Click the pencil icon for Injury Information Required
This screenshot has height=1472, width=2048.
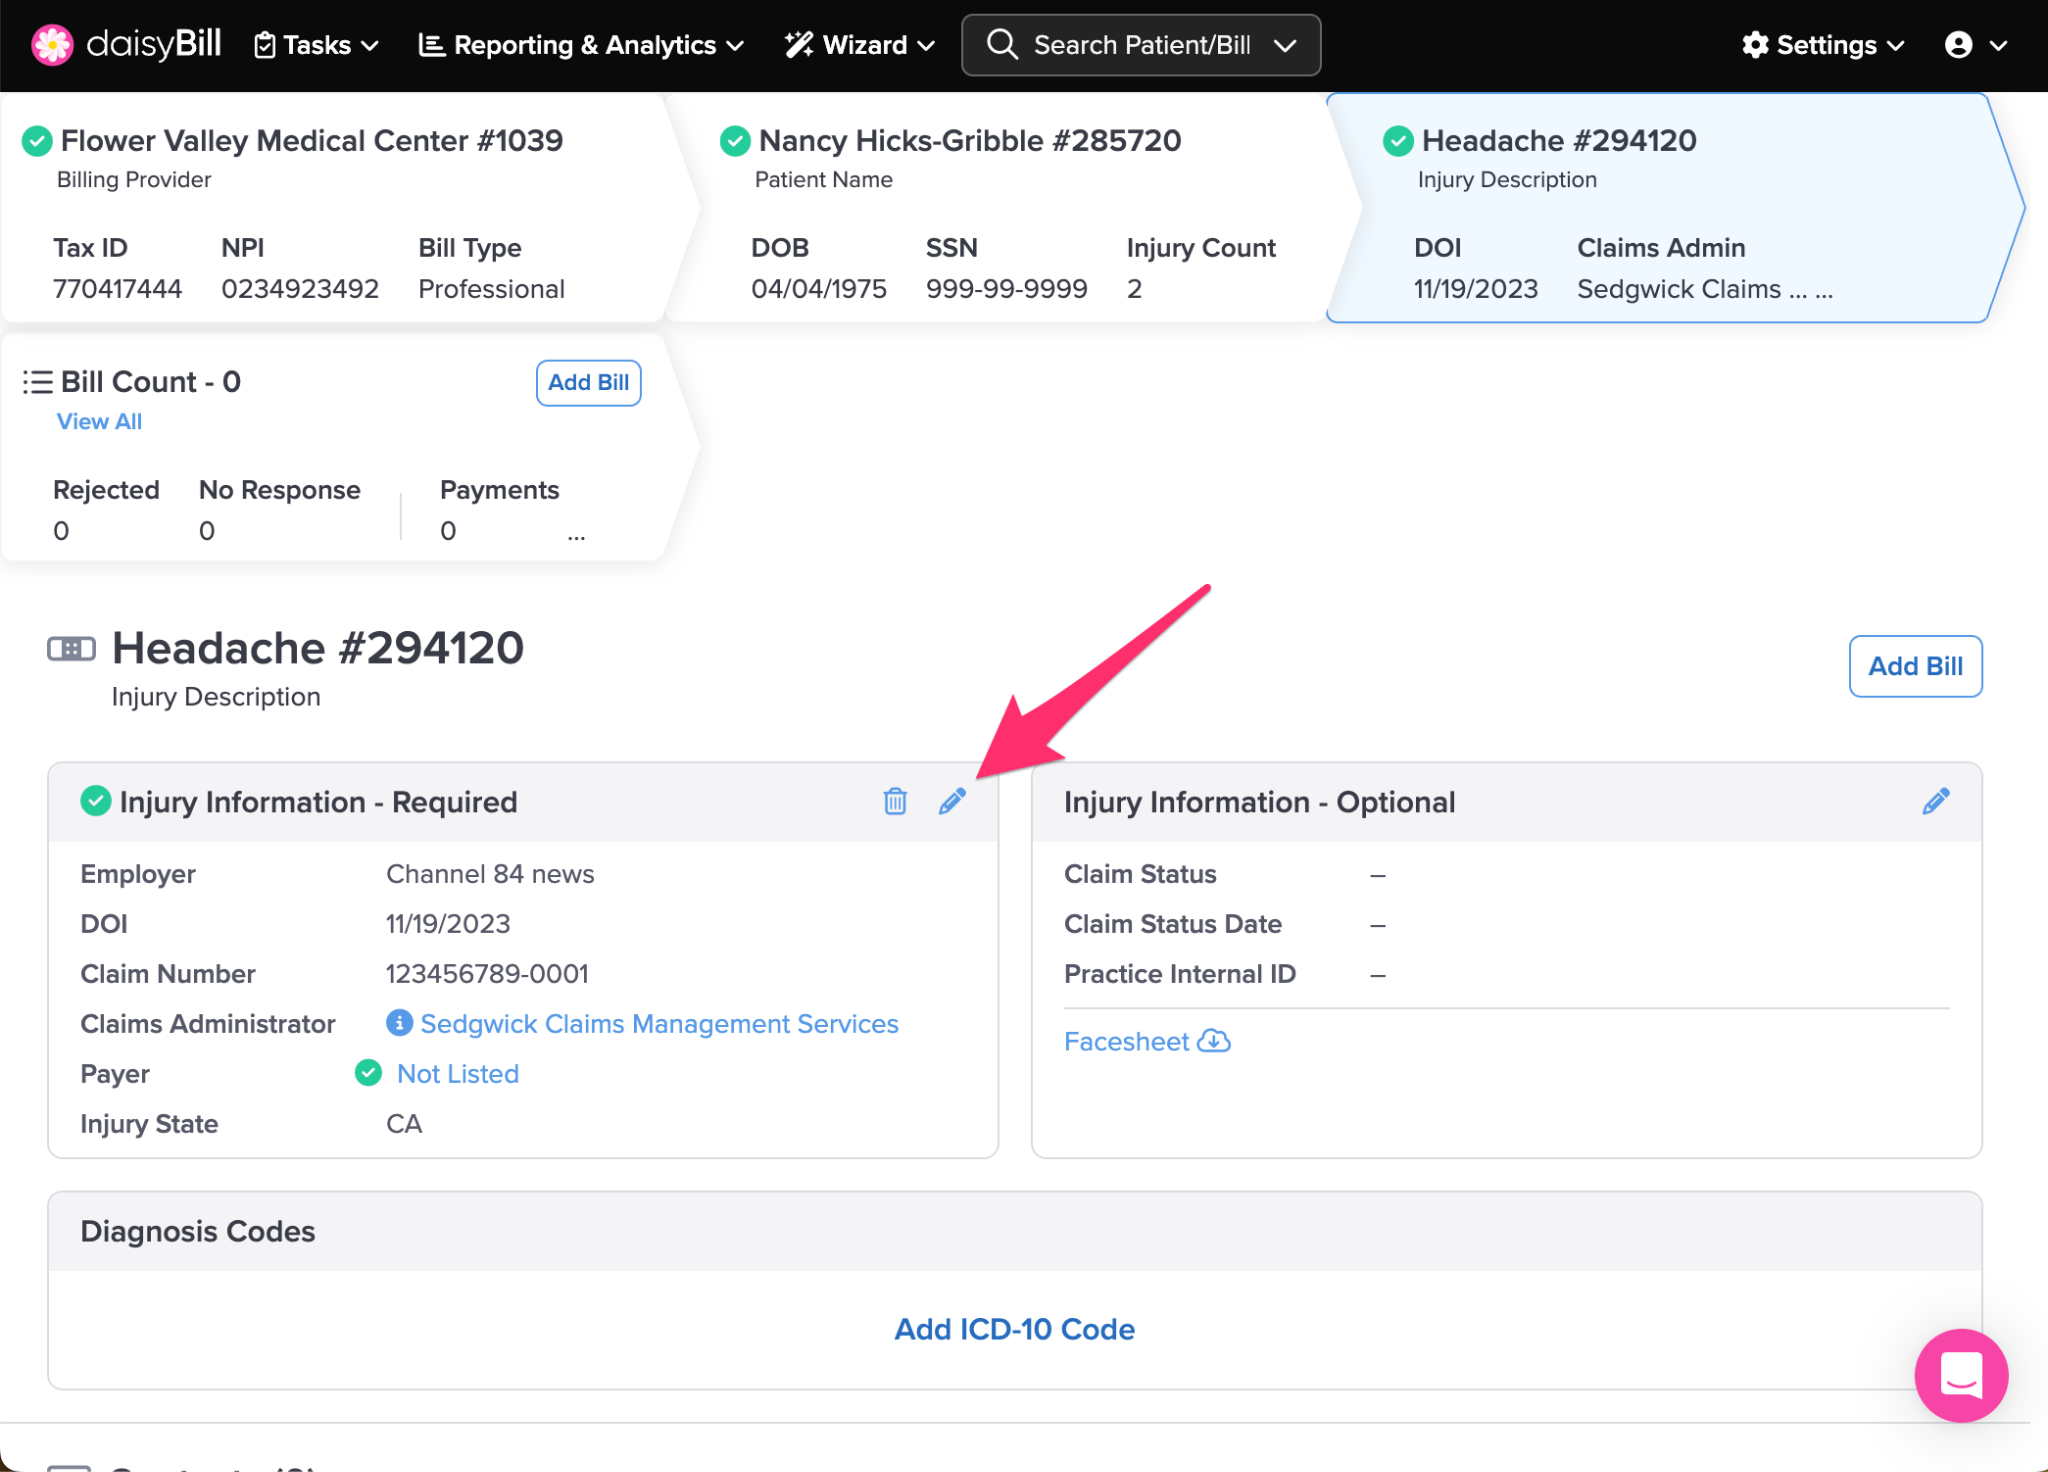952,801
